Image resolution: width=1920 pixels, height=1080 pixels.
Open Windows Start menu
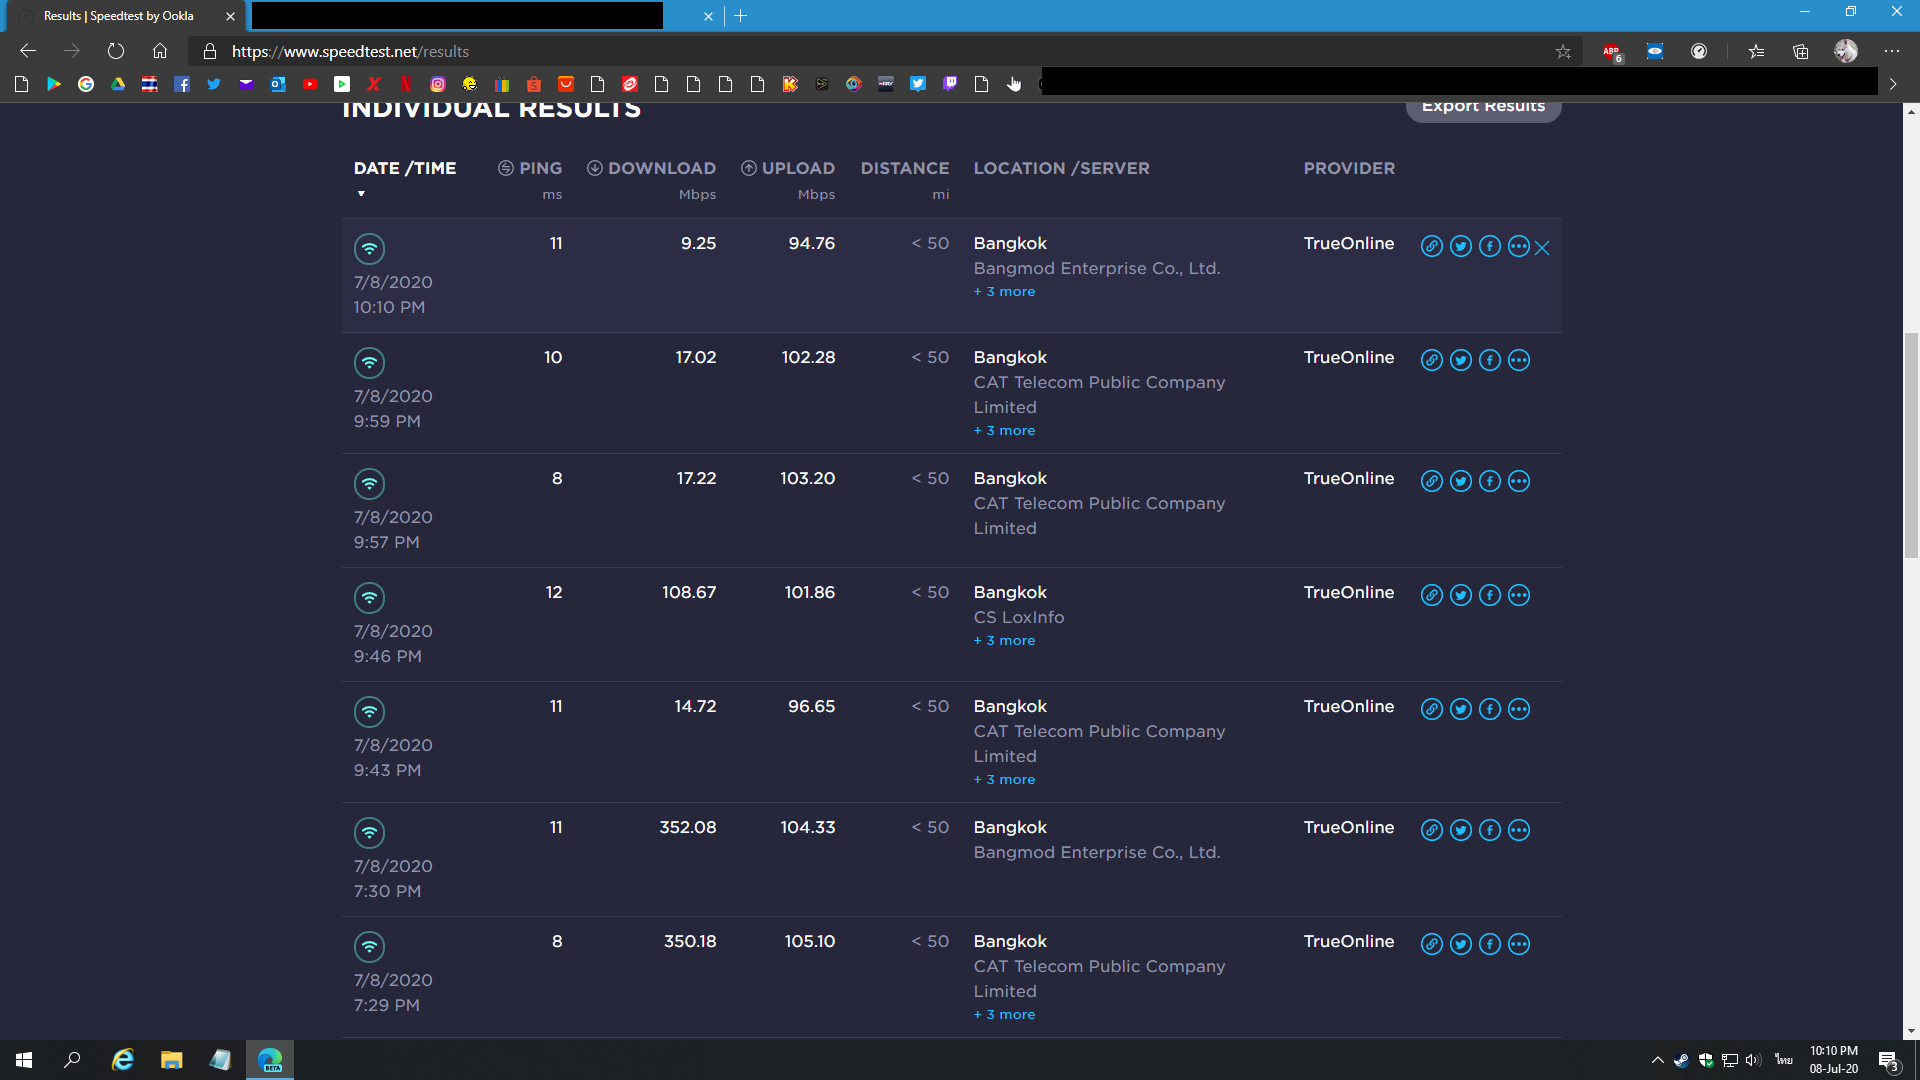pyautogui.click(x=24, y=1060)
